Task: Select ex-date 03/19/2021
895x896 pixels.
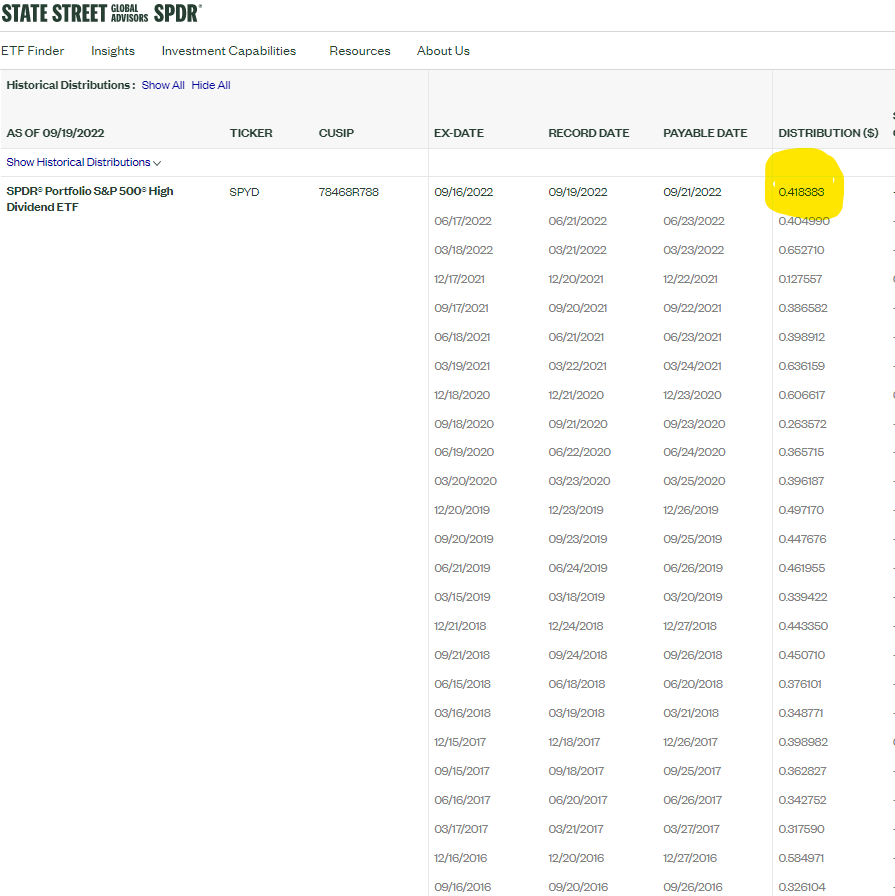Action: [x=462, y=366]
